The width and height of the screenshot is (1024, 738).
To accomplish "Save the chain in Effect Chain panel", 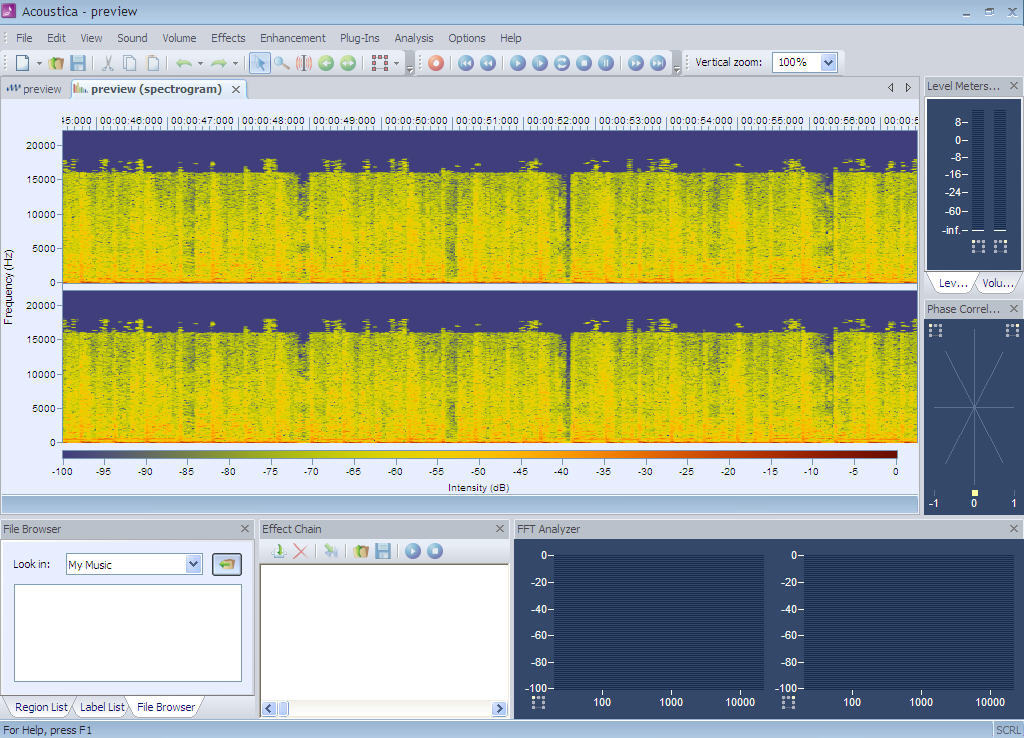I will (x=383, y=551).
